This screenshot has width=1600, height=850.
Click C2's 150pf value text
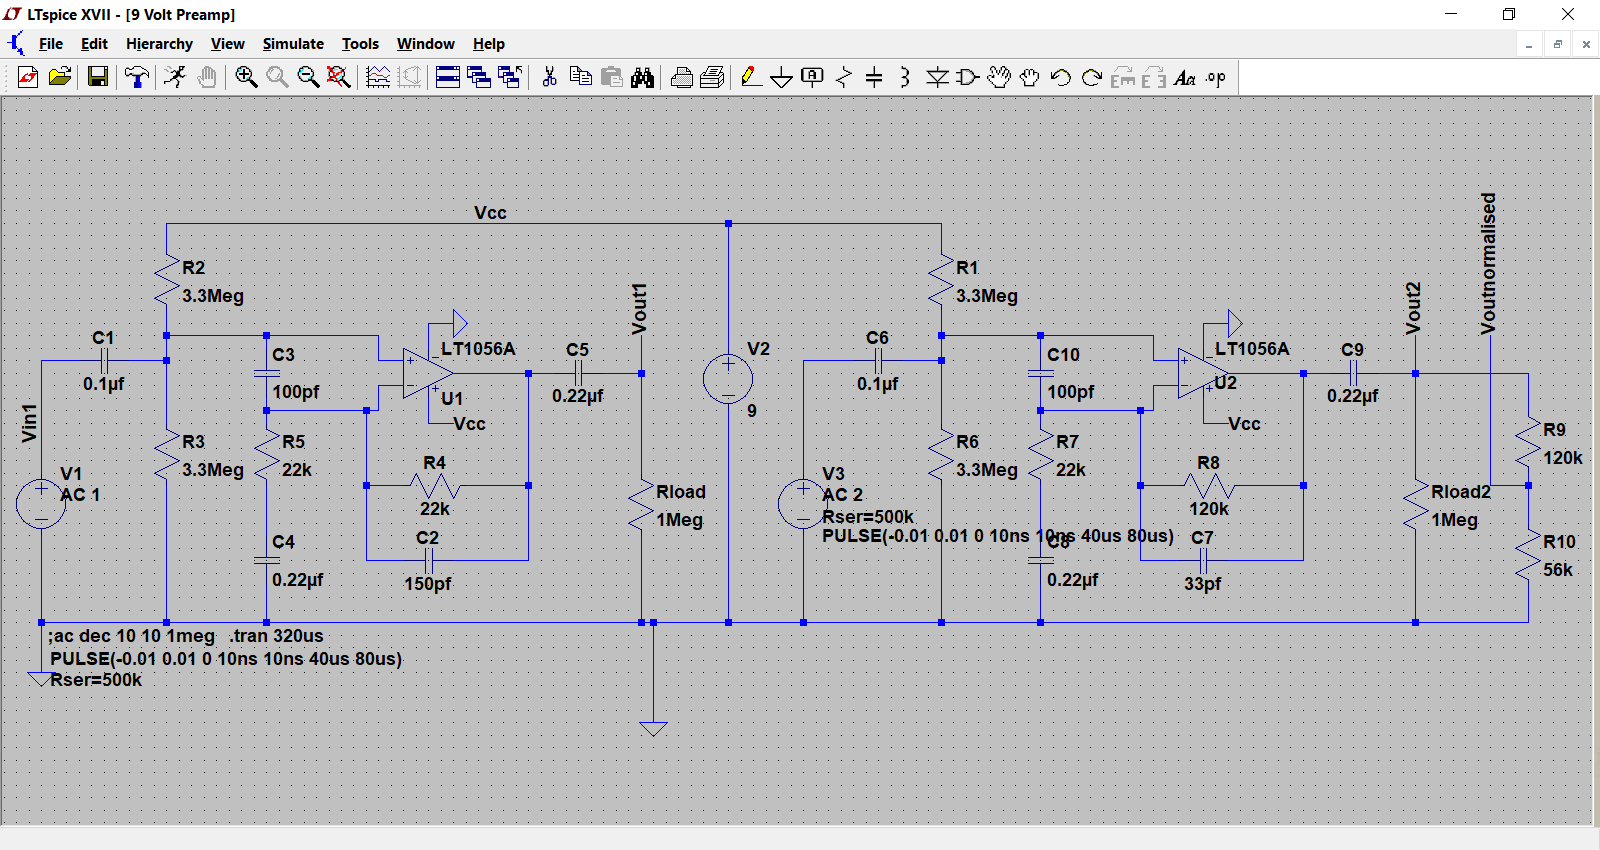click(428, 584)
